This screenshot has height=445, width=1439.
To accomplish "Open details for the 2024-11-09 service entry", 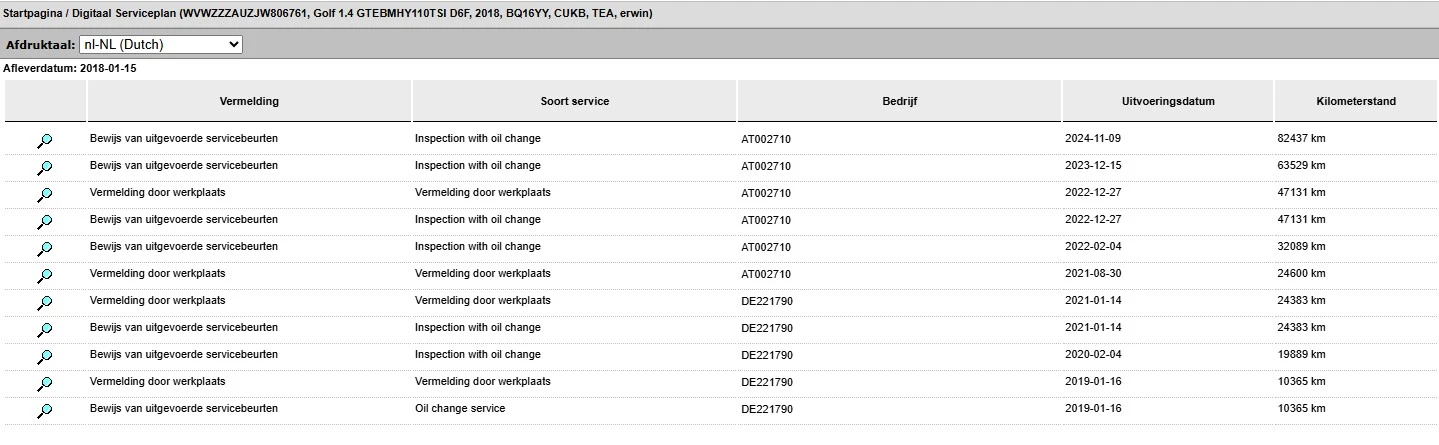I will tap(45, 141).
